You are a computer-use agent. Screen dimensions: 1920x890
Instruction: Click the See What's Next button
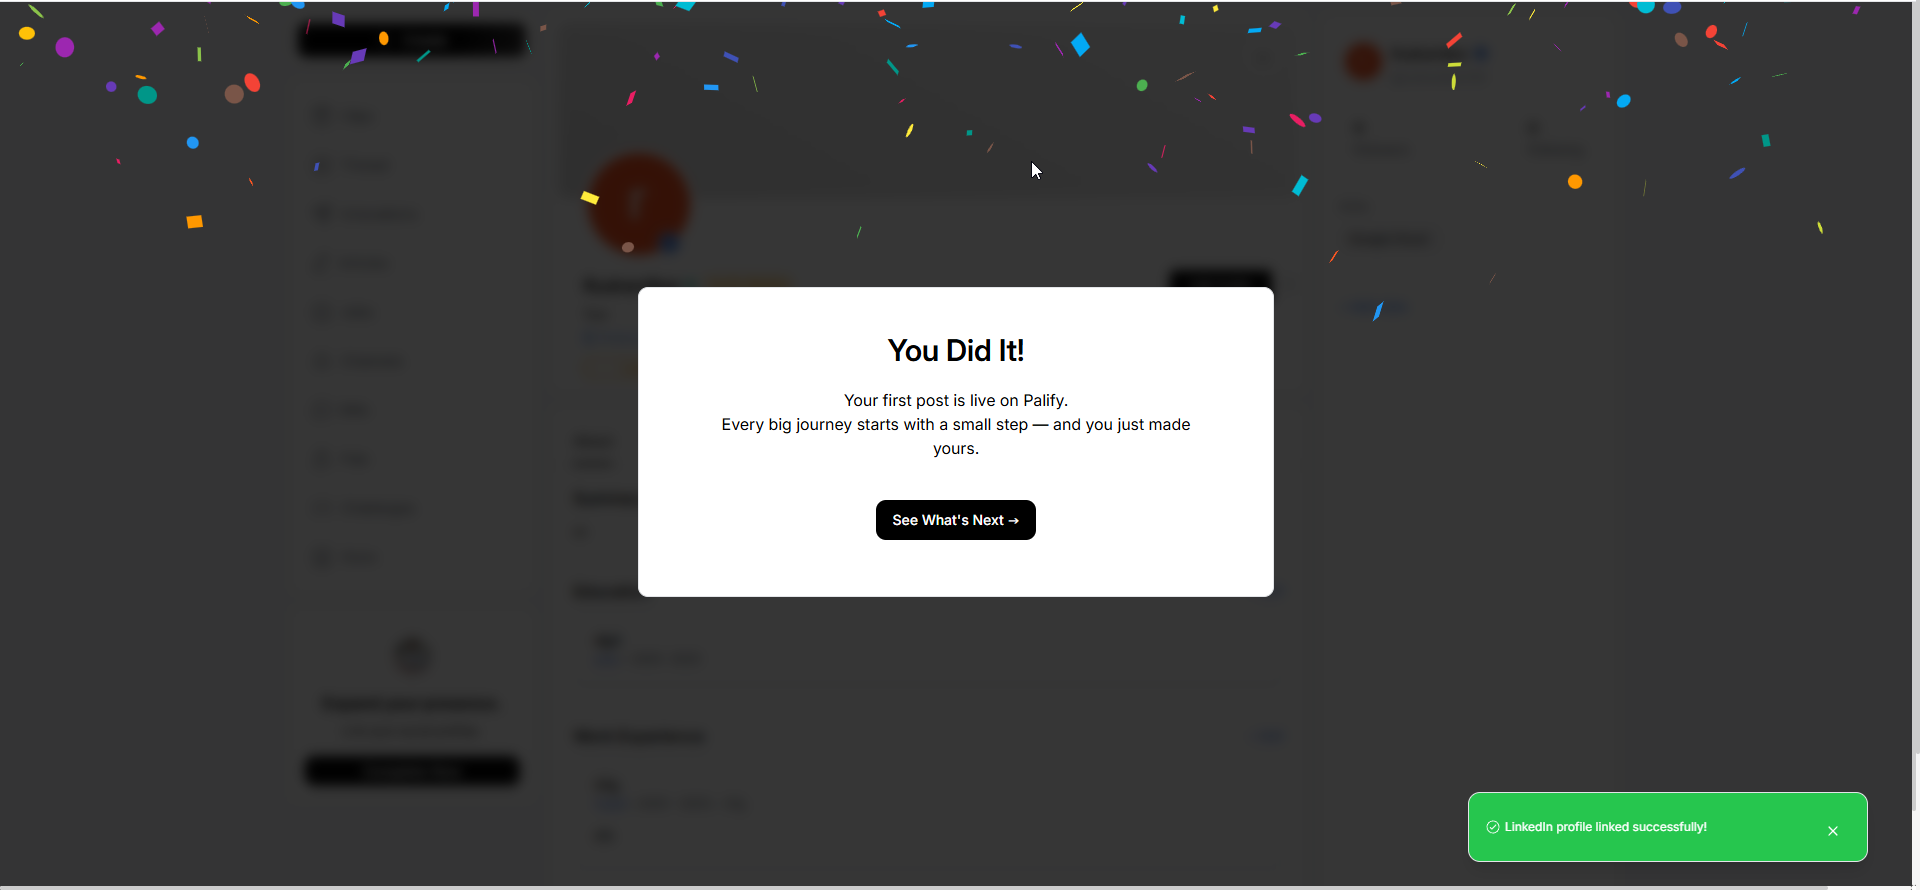(955, 520)
